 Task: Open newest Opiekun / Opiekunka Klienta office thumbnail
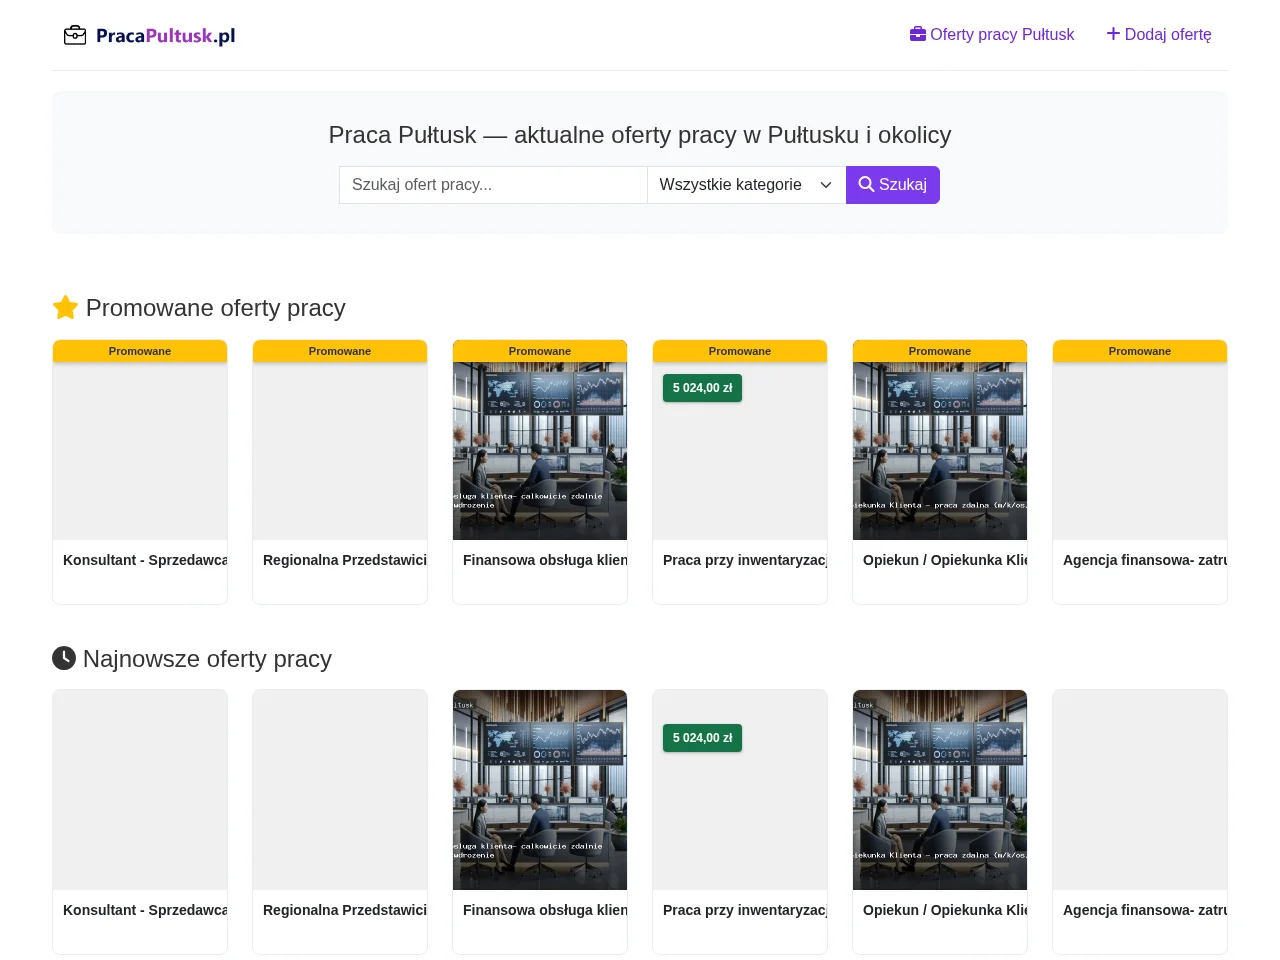(x=940, y=790)
